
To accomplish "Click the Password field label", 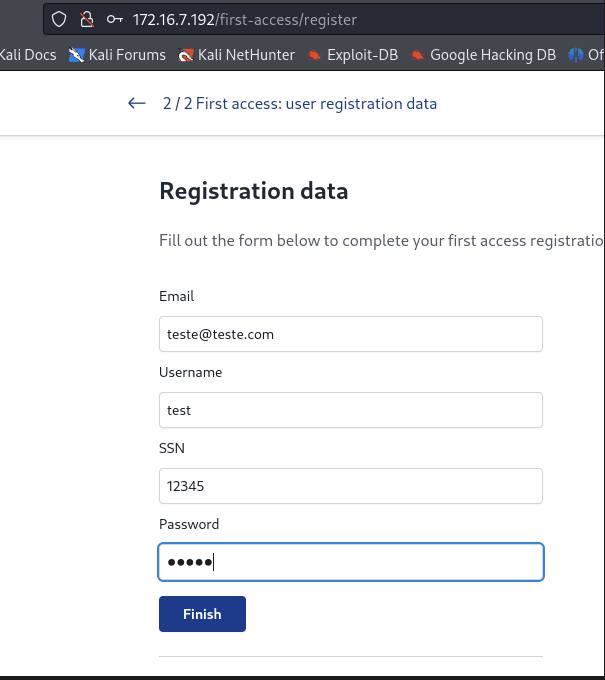I will click(188, 524).
